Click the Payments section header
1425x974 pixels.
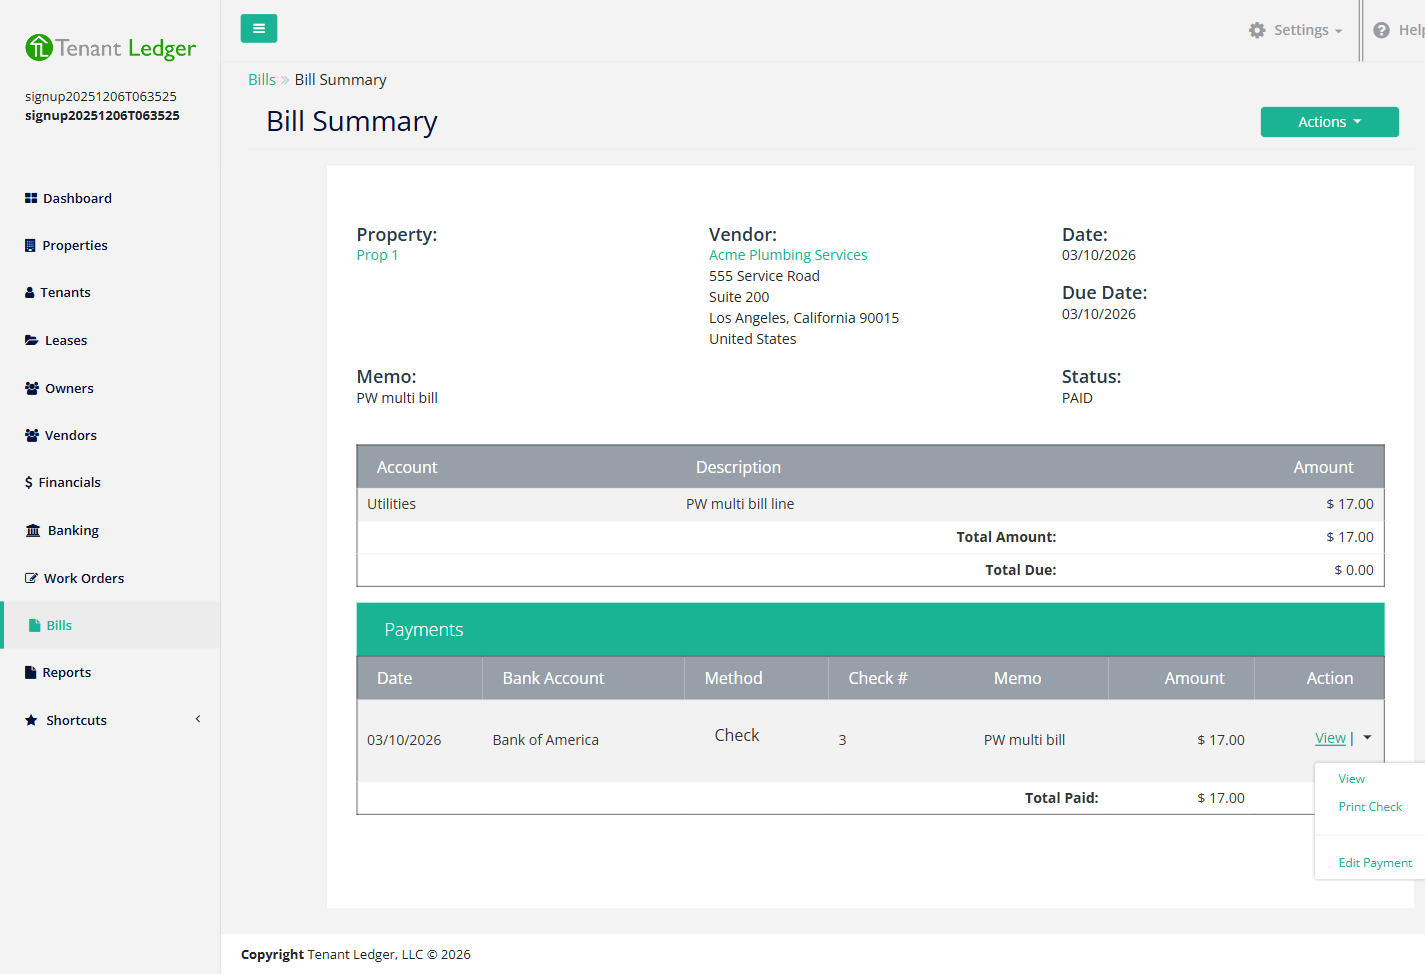pyautogui.click(x=870, y=629)
